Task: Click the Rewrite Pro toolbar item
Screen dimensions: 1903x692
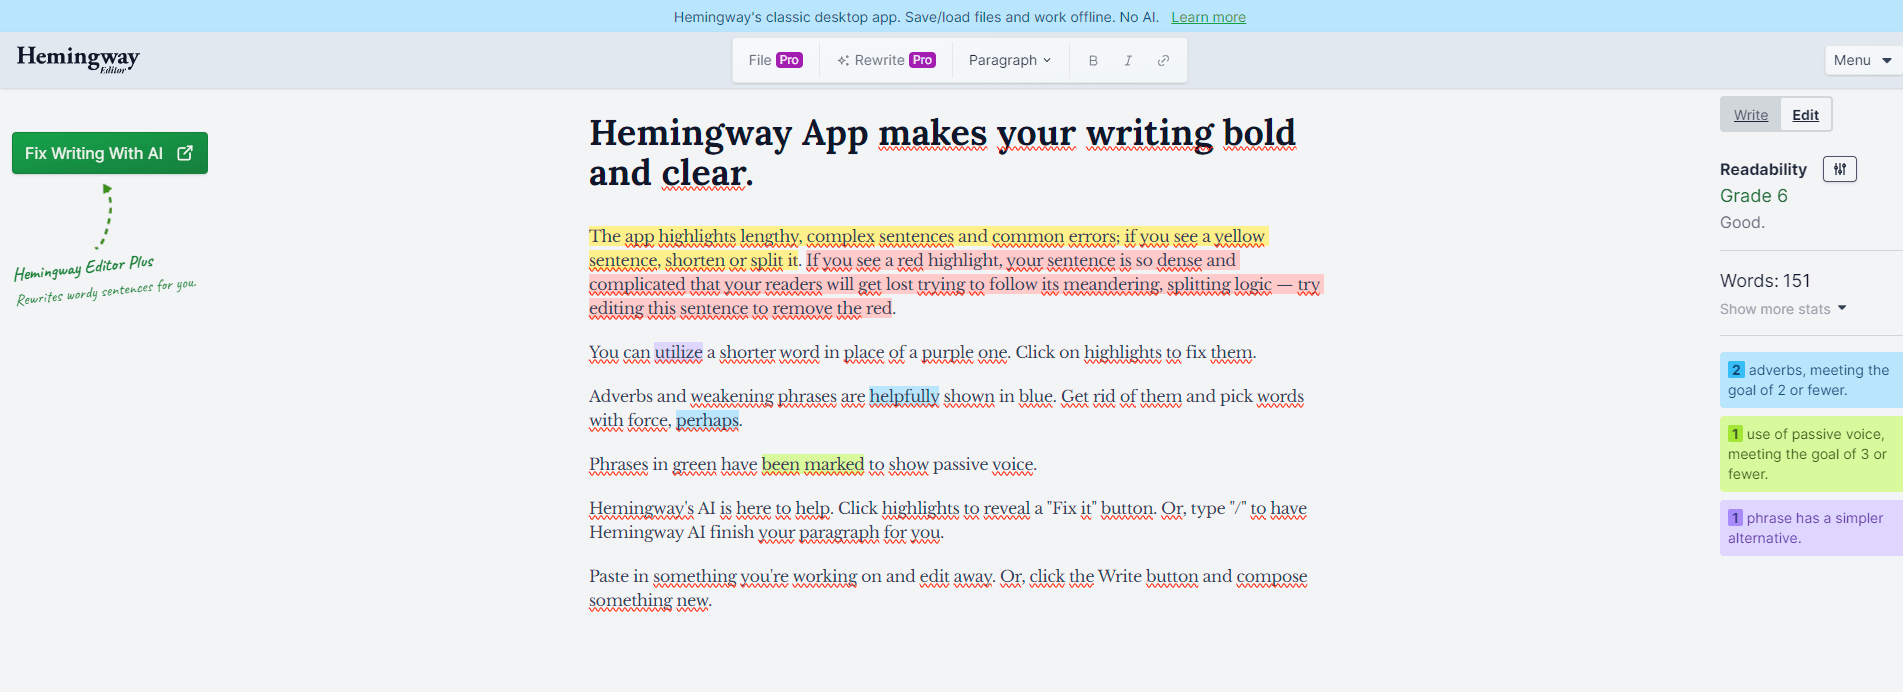Action: pyautogui.click(x=886, y=60)
